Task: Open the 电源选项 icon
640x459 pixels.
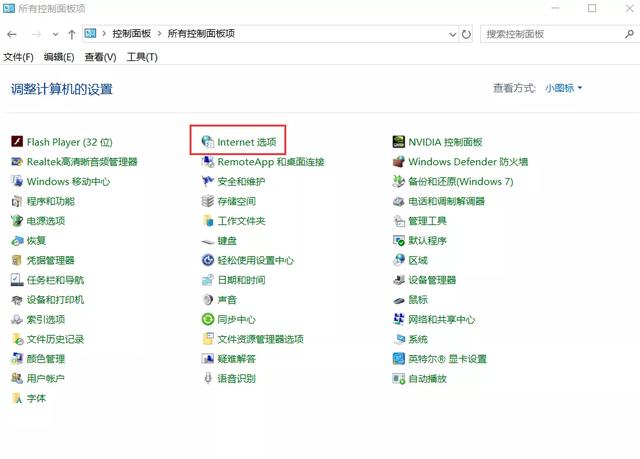Action: coord(17,221)
